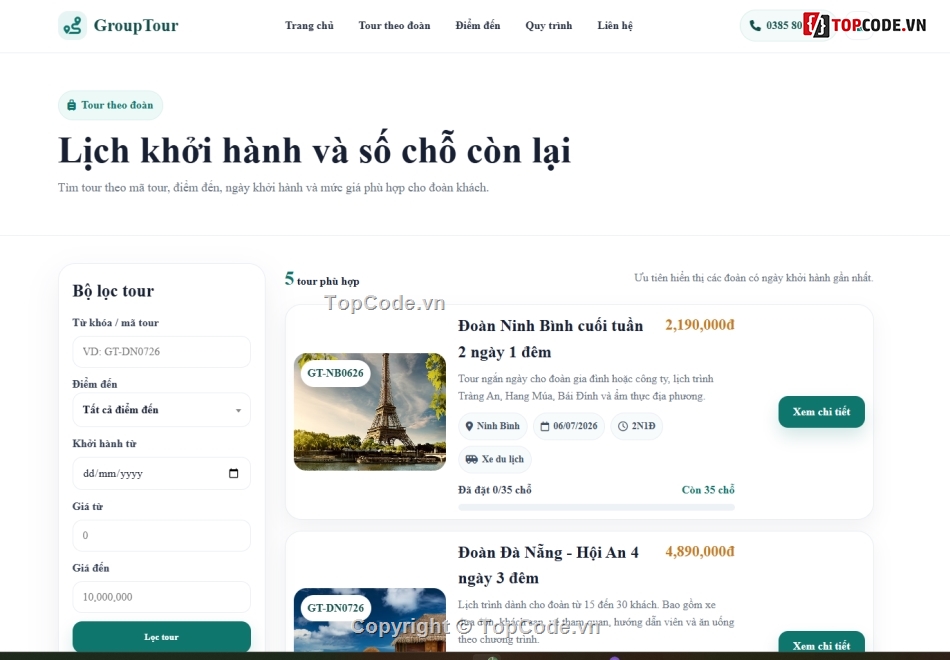Click the Ninh Bình location tag
The width and height of the screenshot is (950, 660).
point(493,426)
